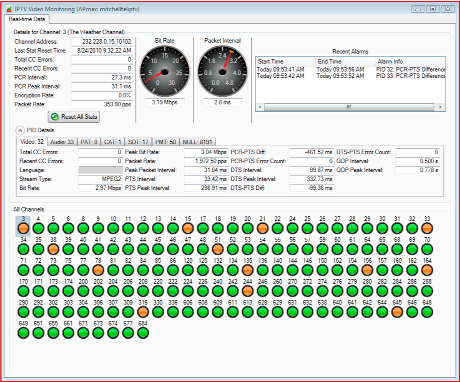Click channel 51 orange indicator

[218, 249]
